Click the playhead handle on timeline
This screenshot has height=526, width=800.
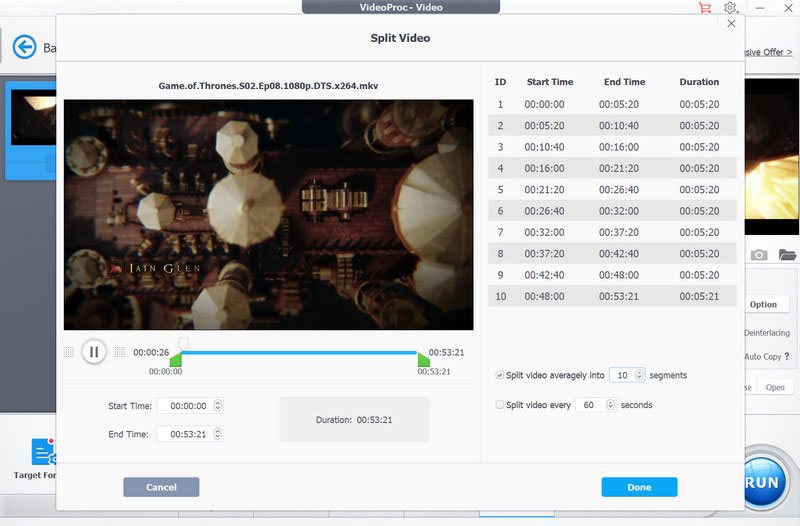pos(183,343)
